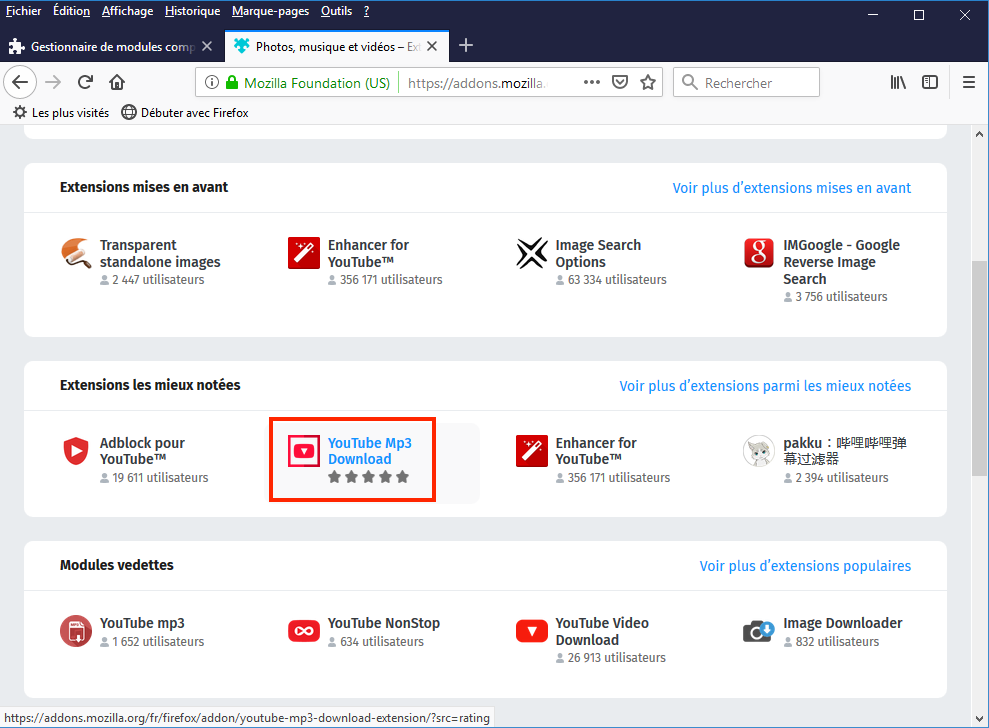Screen dimensions: 989x728
Task: Open the Outils menu
Action: coord(336,11)
